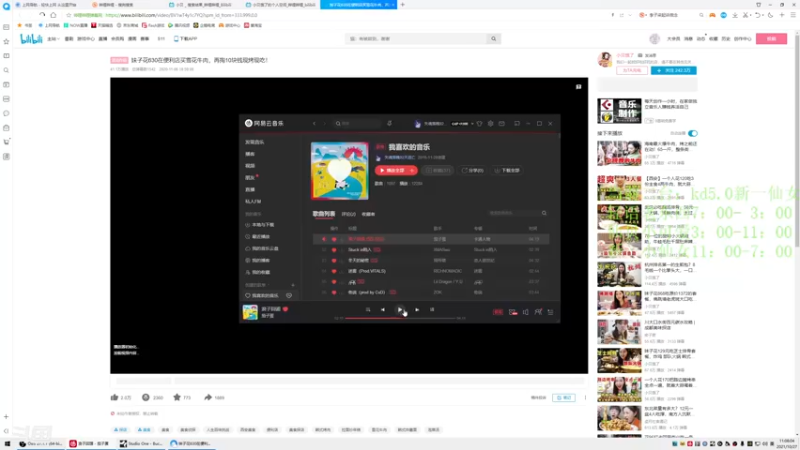Skip to previous track in NetEase player

point(383,310)
